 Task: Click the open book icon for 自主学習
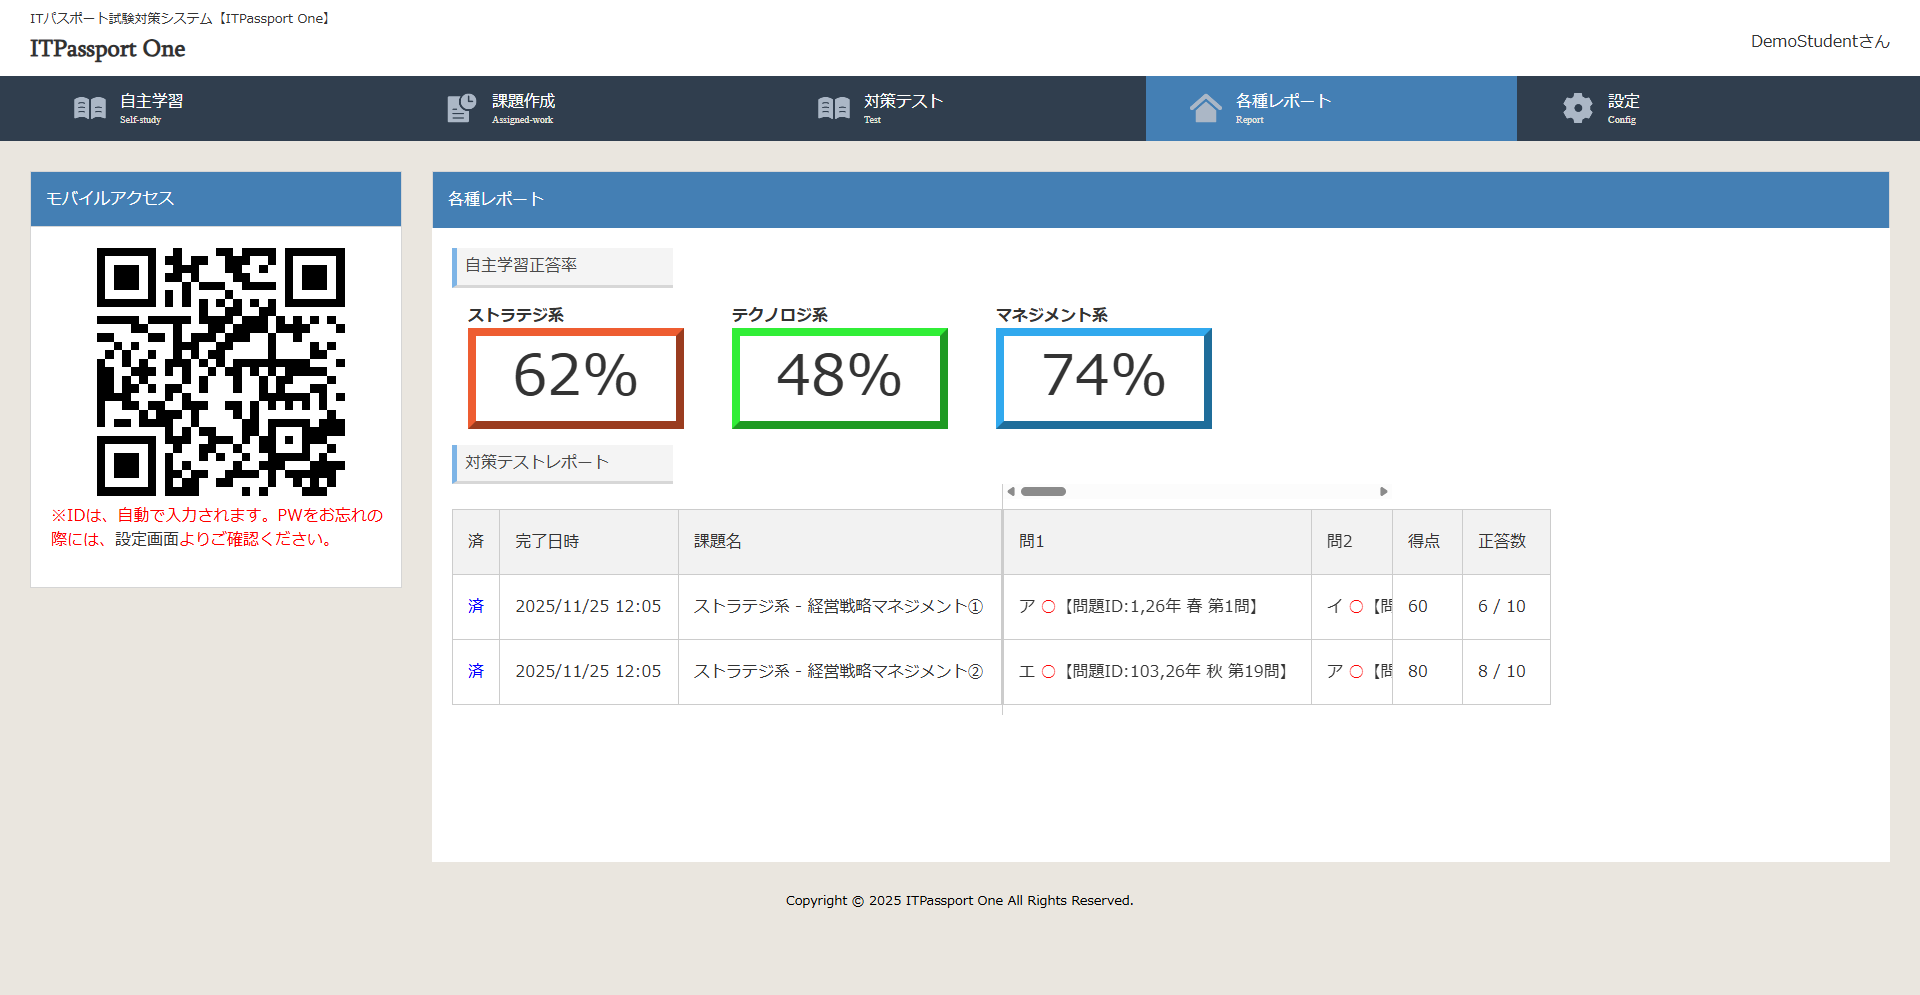pyautogui.click(x=90, y=108)
